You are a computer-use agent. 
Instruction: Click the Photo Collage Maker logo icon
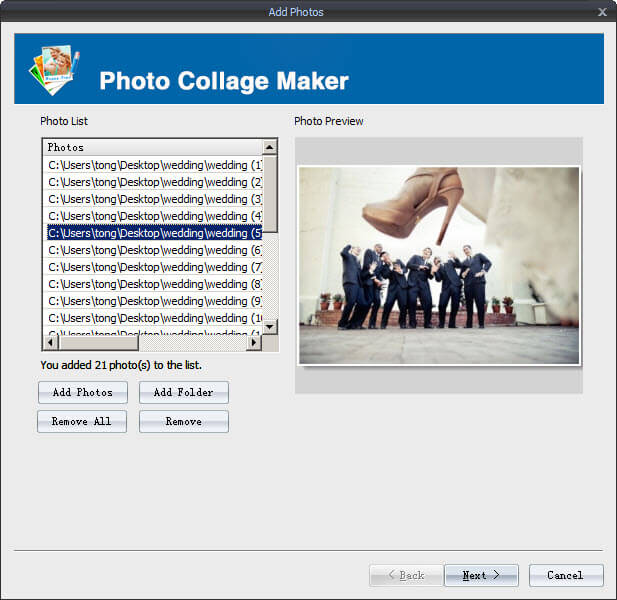pos(54,70)
